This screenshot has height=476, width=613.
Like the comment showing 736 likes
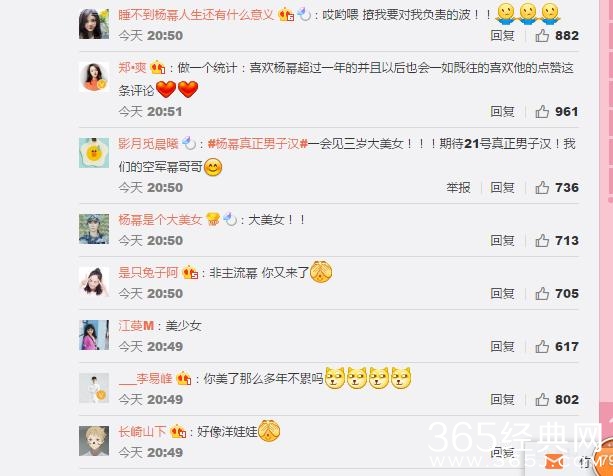click(x=542, y=188)
